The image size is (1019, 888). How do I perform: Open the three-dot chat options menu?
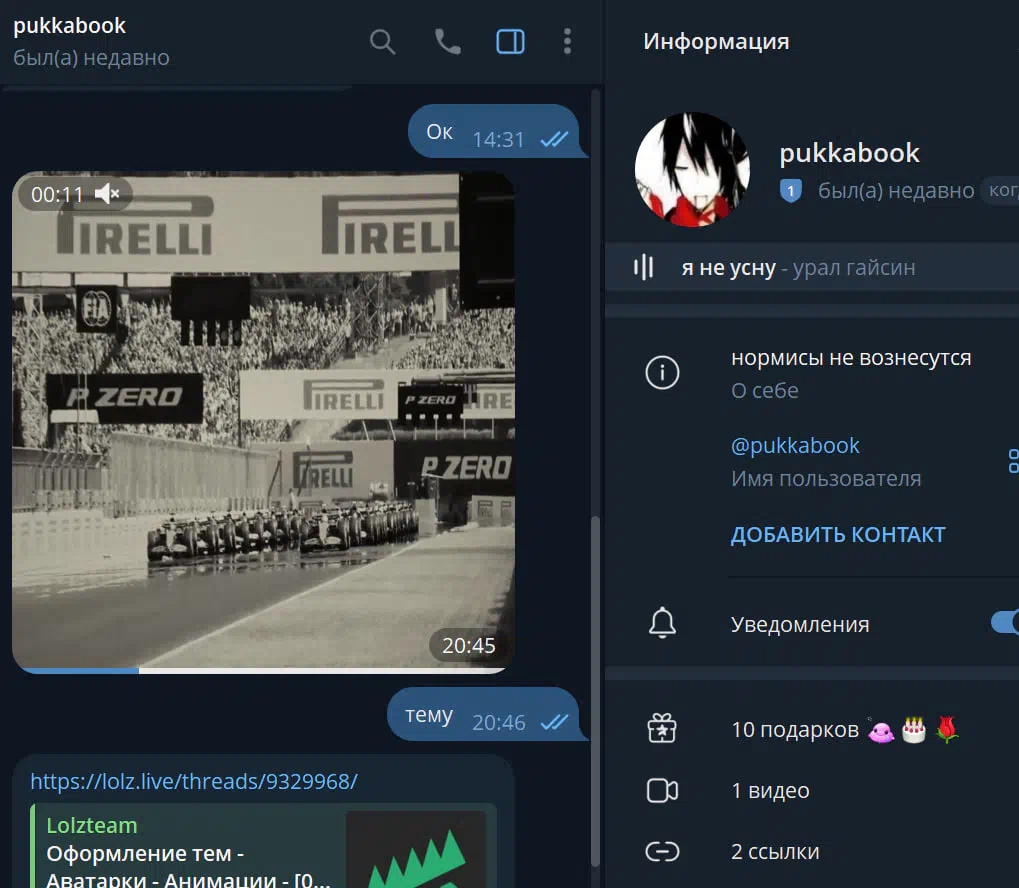[x=567, y=42]
